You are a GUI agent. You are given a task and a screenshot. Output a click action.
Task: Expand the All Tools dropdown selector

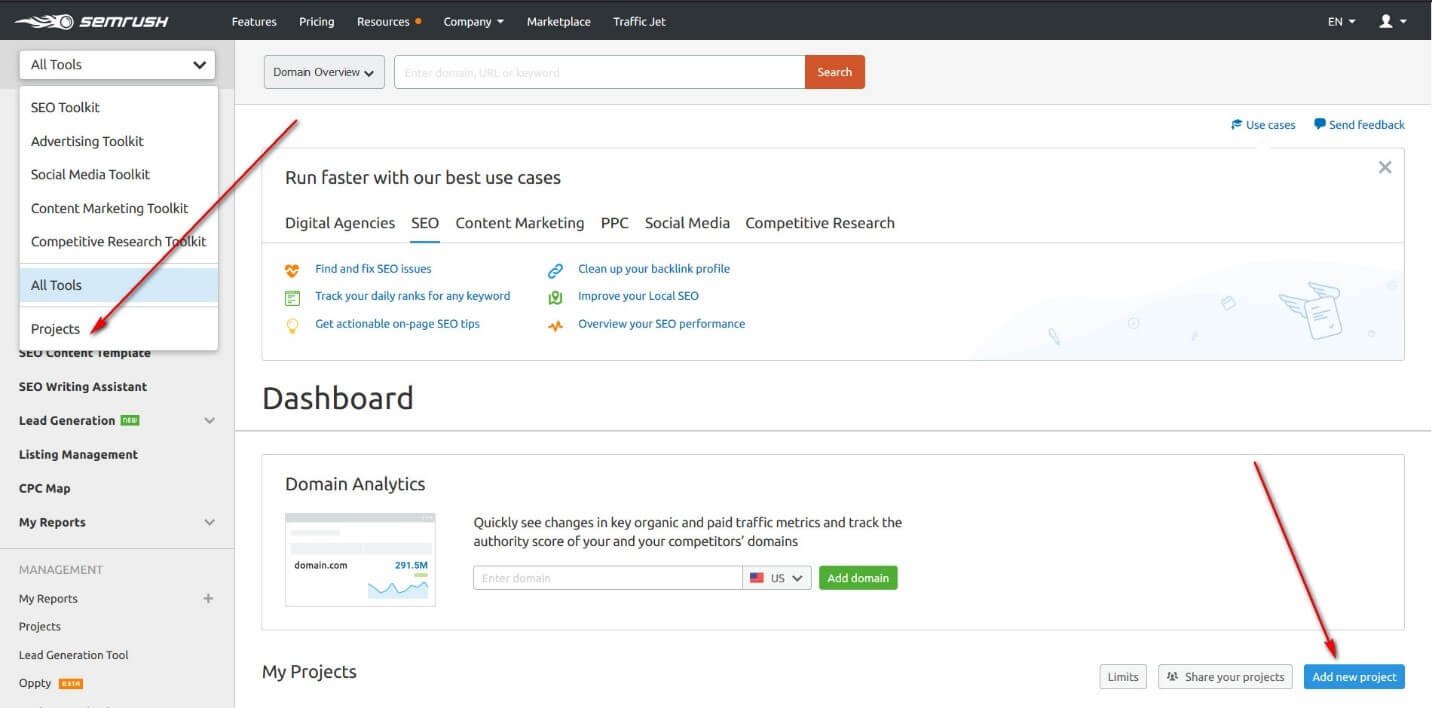[x=117, y=64]
